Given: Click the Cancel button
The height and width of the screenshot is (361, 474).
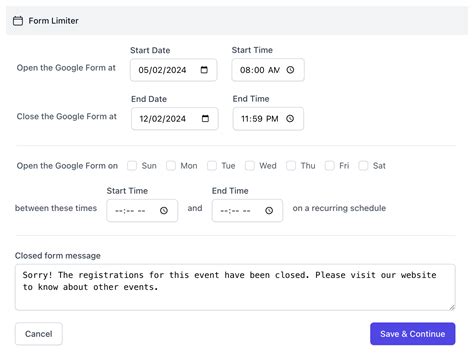Looking at the screenshot, I should click(x=39, y=334).
